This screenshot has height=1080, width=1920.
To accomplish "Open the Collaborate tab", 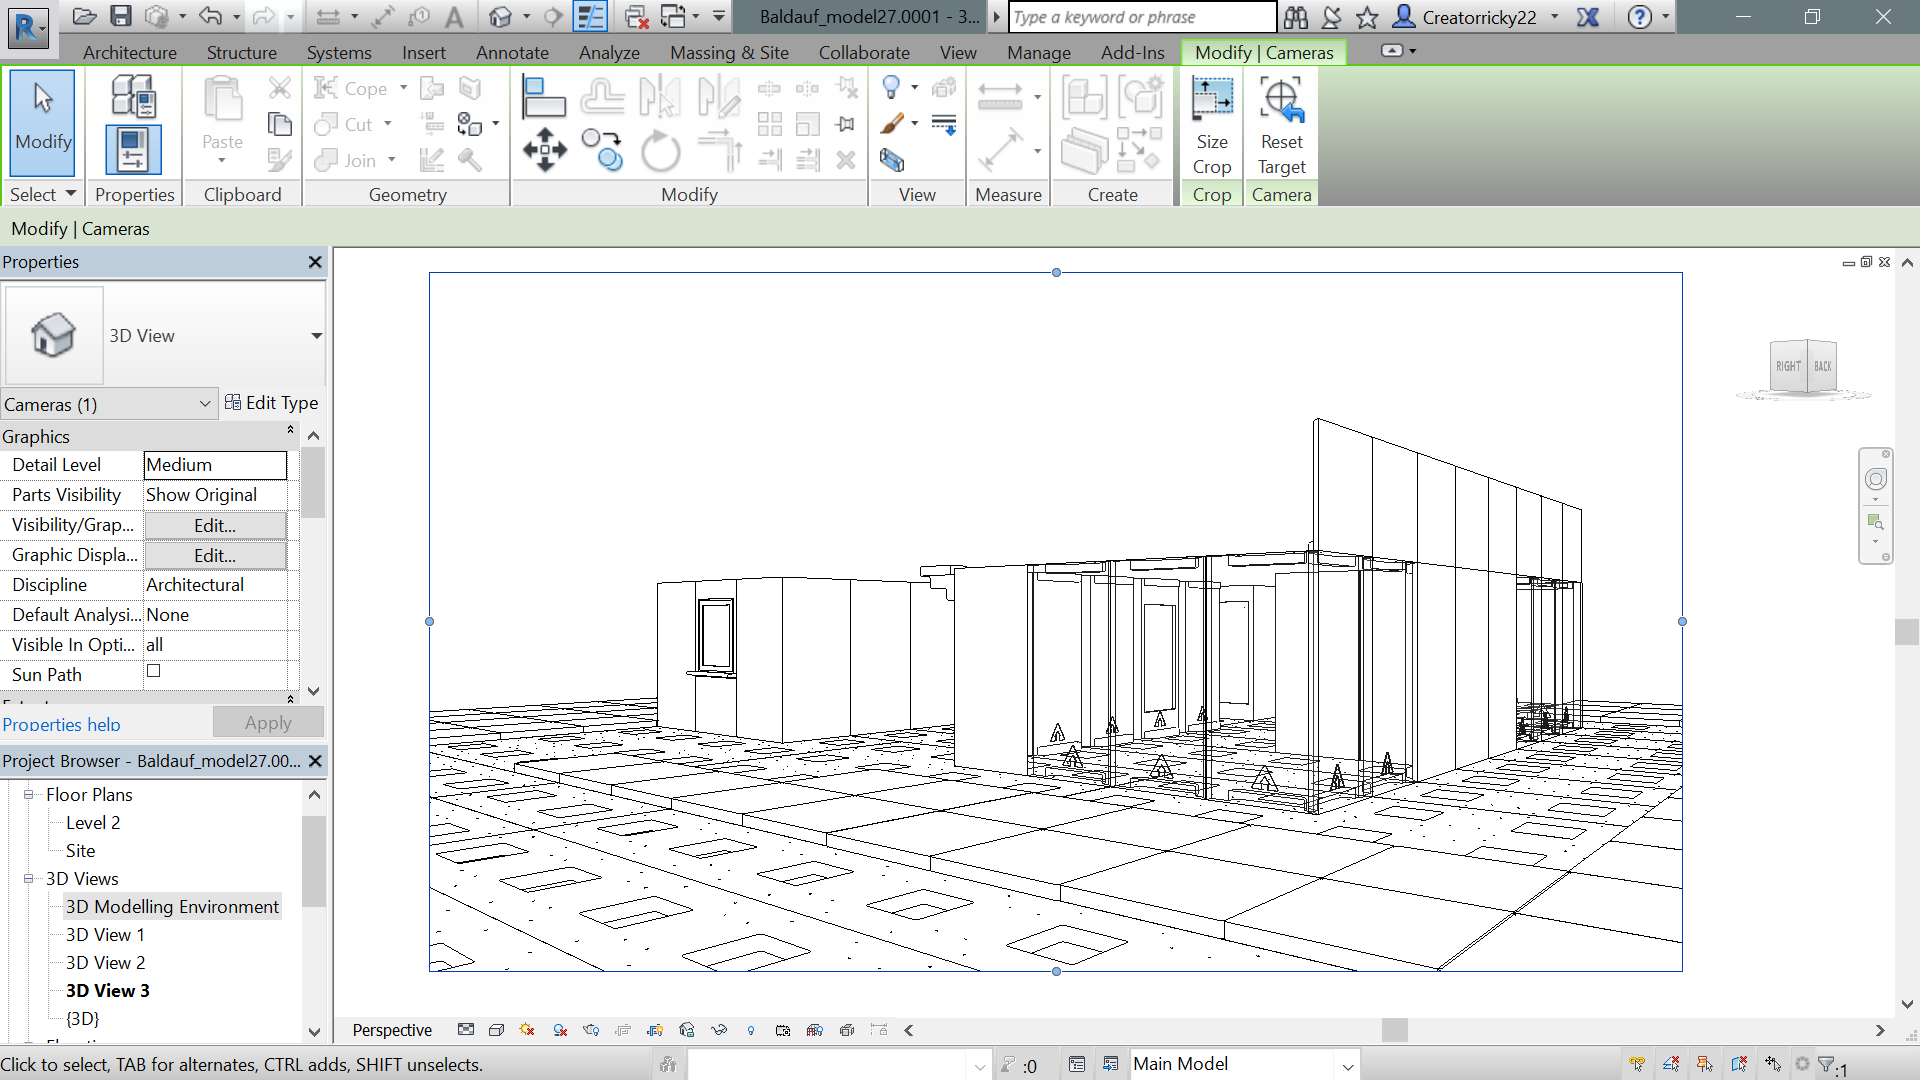I will (864, 52).
